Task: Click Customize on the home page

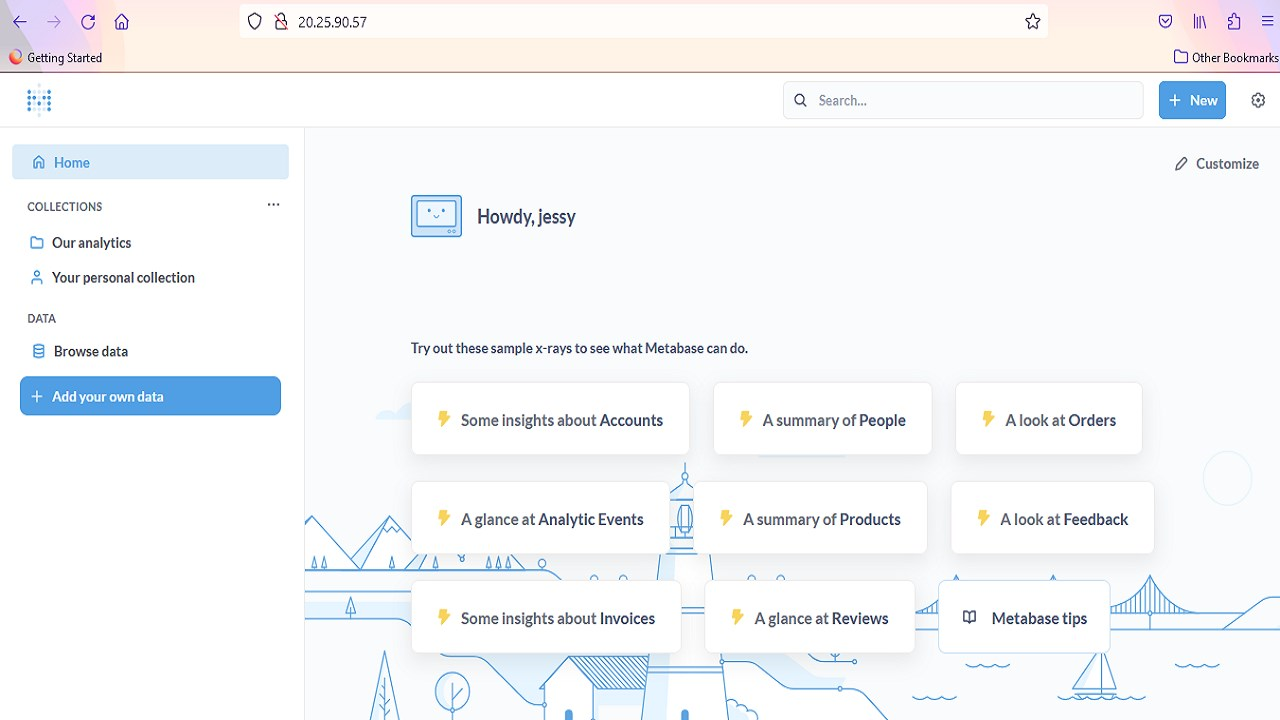Action: click(x=1216, y=164)
